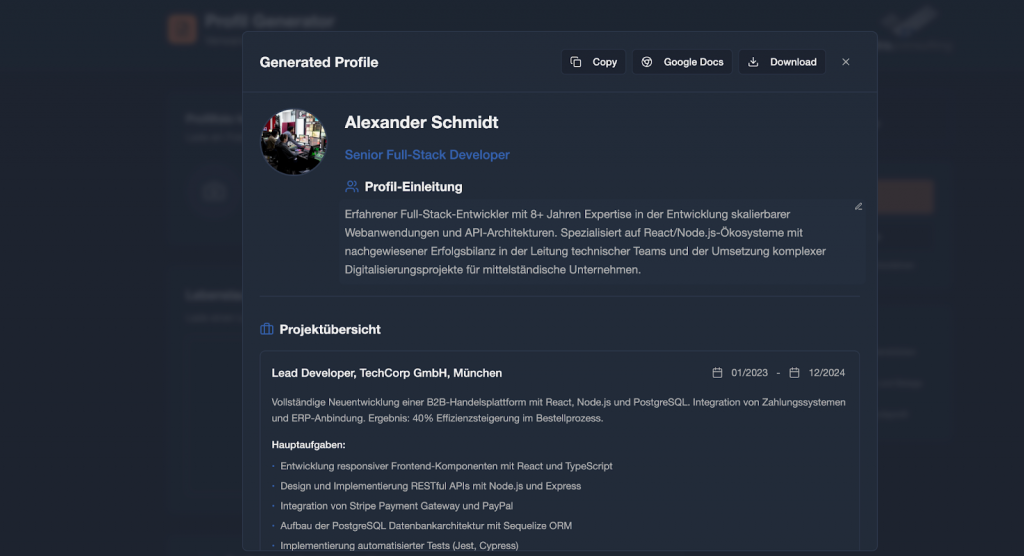Click the pencil edit icon for Profil-Einleitung

(x=858, y=206)
